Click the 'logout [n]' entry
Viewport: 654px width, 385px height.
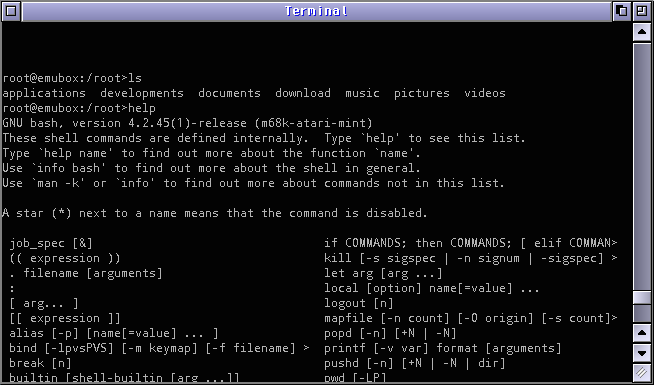tap(359, 304)
